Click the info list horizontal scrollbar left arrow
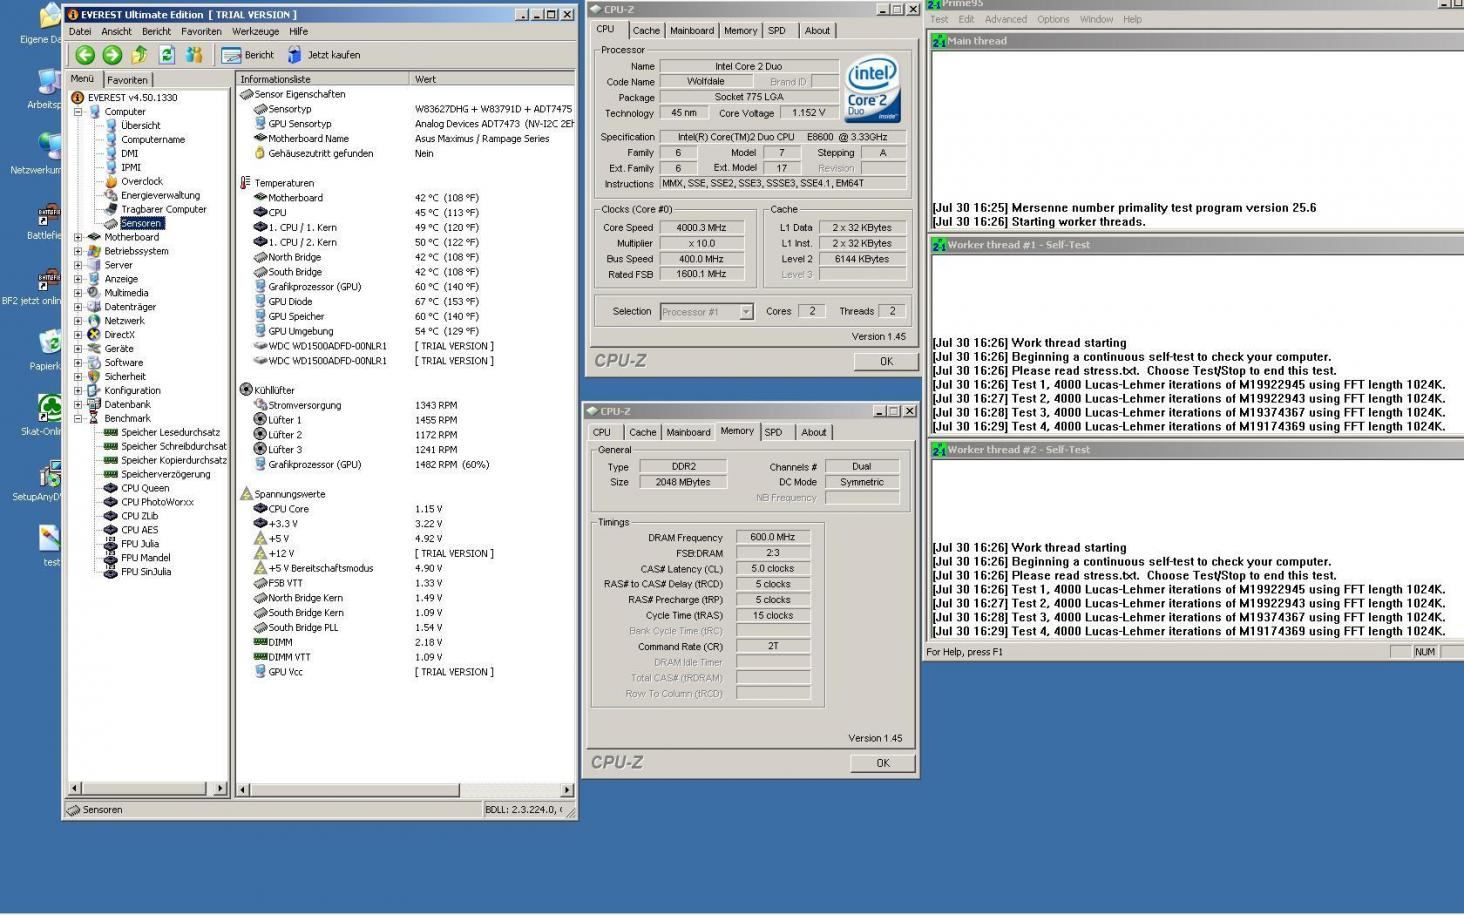 point(244,790)
